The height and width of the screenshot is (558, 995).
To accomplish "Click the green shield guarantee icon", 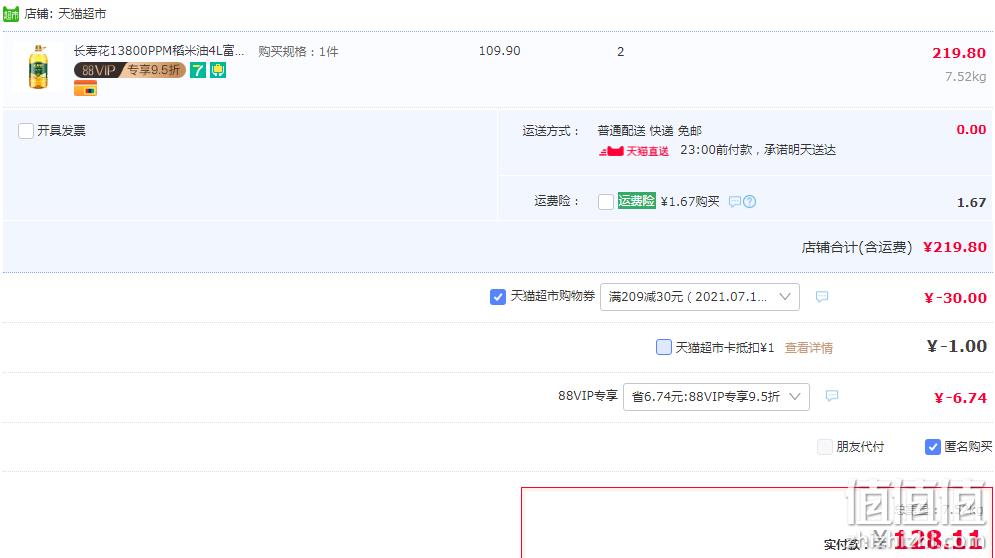I will [x=218, y=70].
